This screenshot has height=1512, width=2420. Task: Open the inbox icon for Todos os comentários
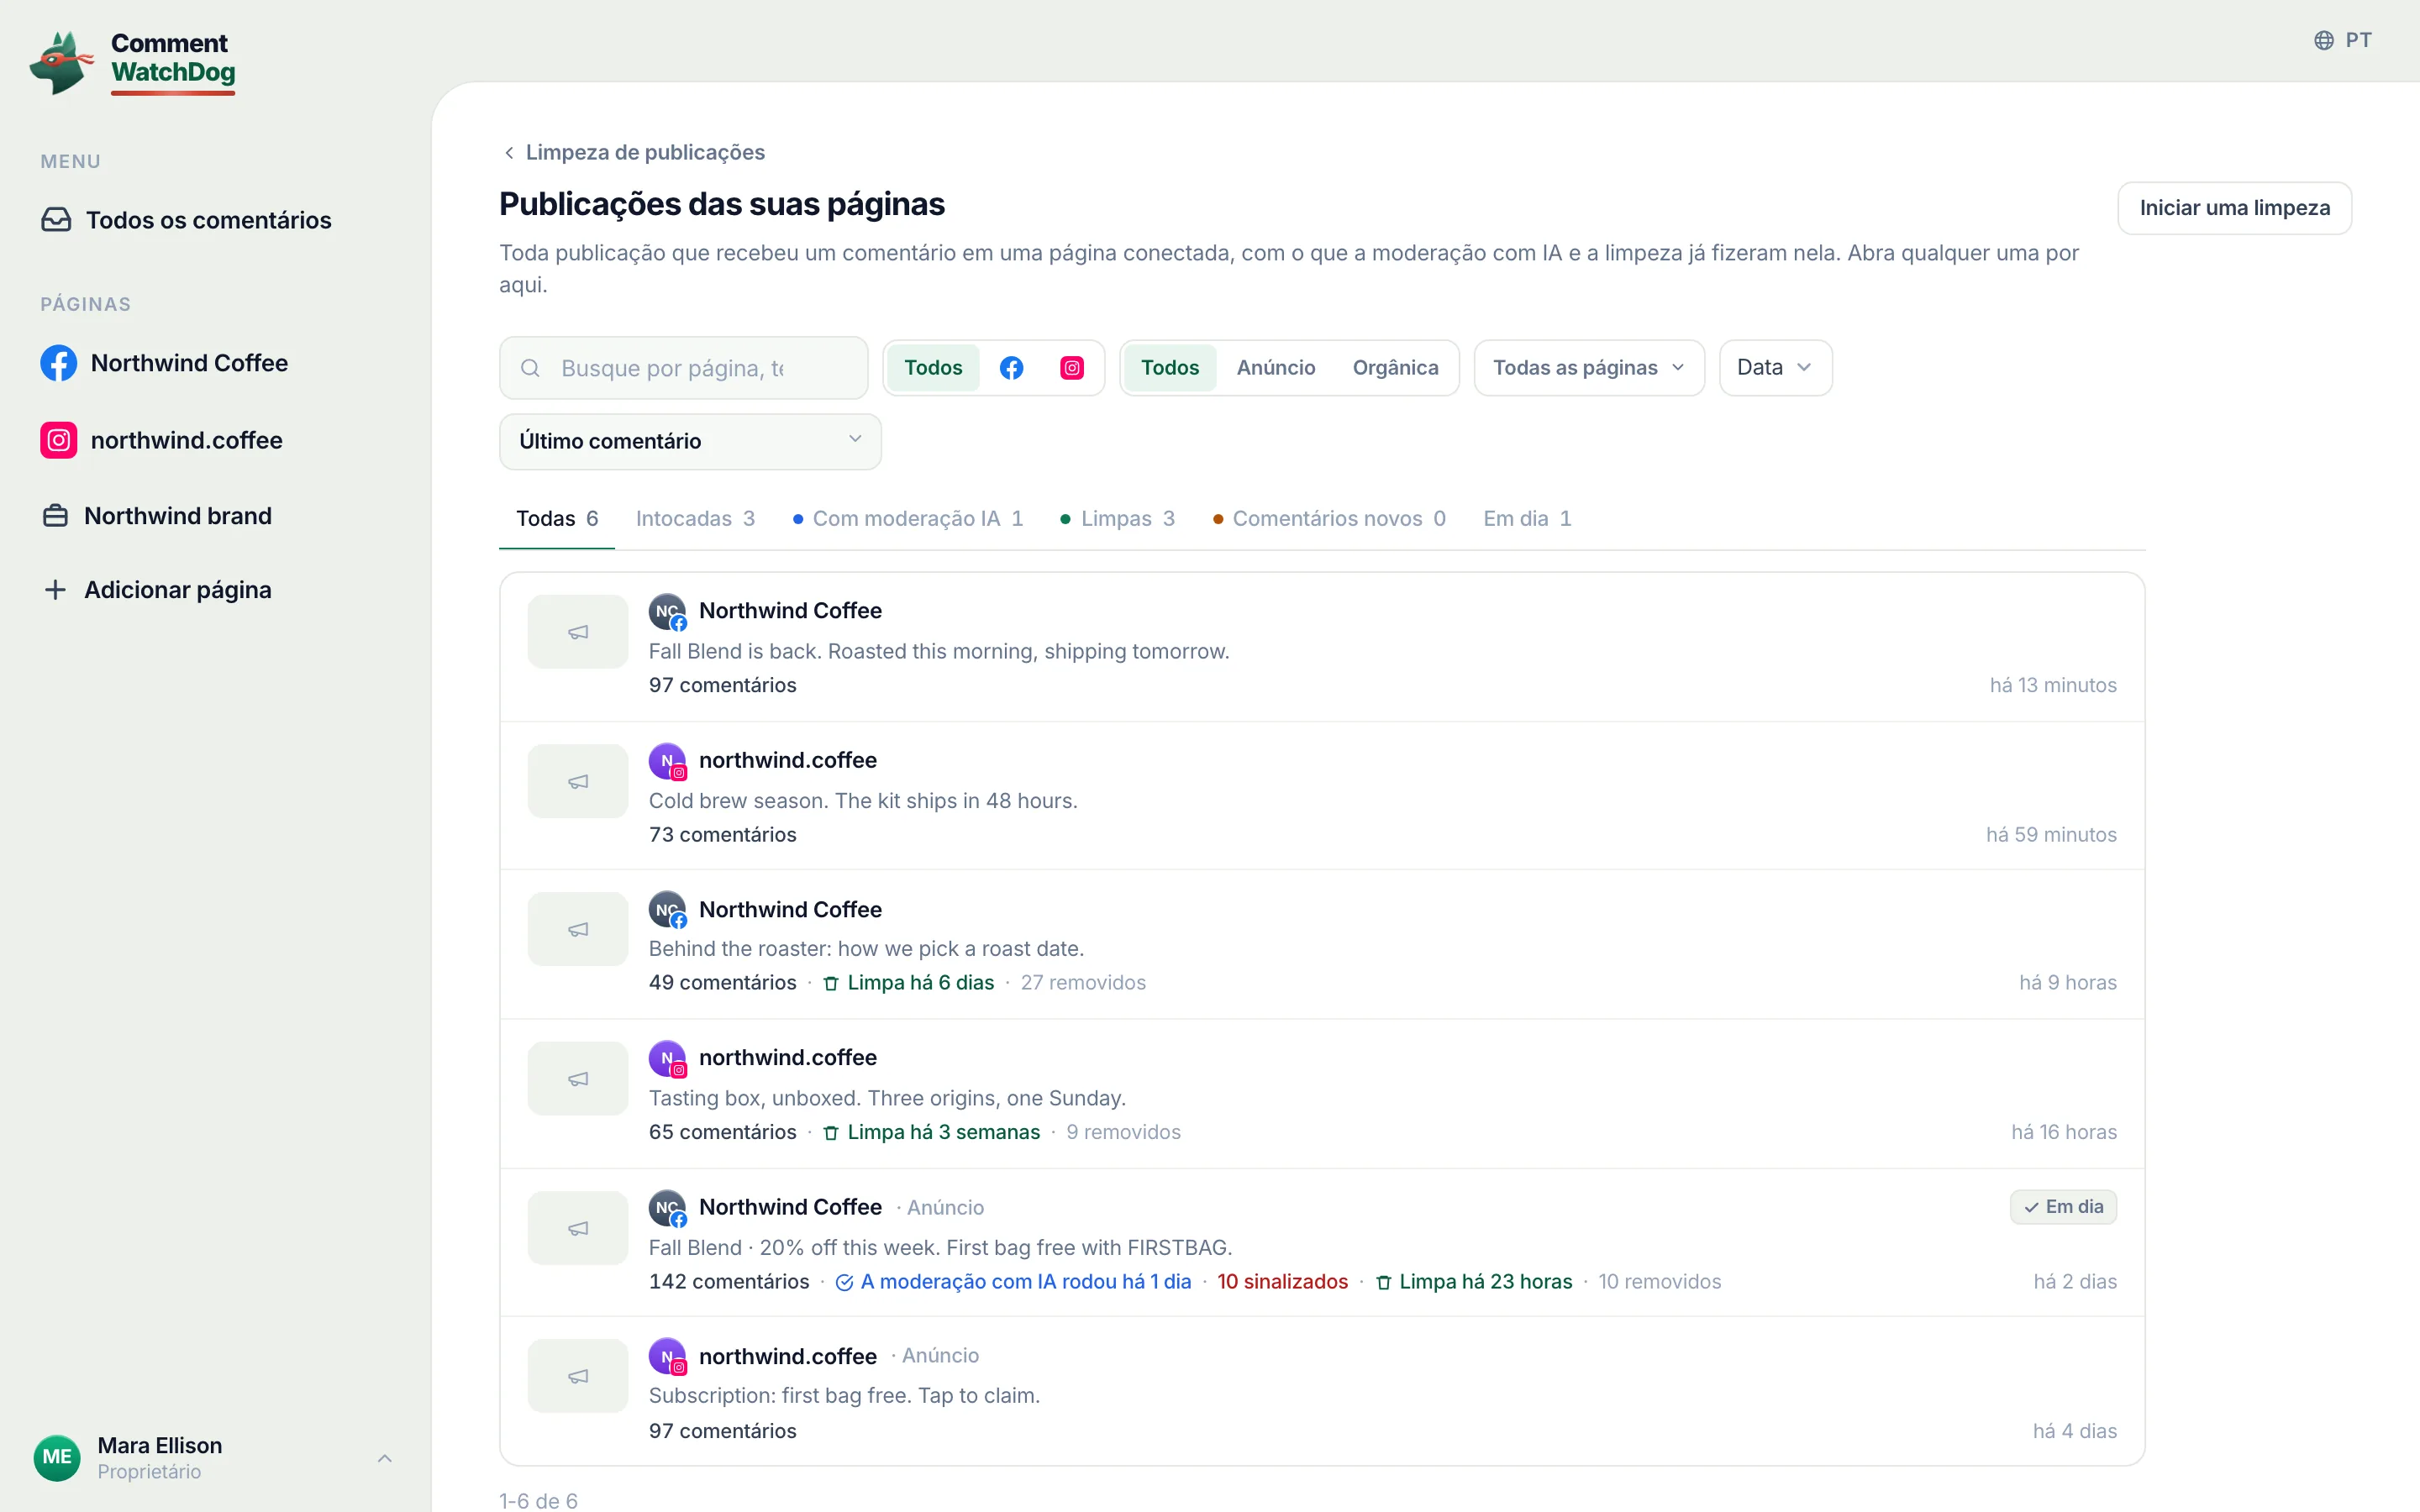pos(56,220)
